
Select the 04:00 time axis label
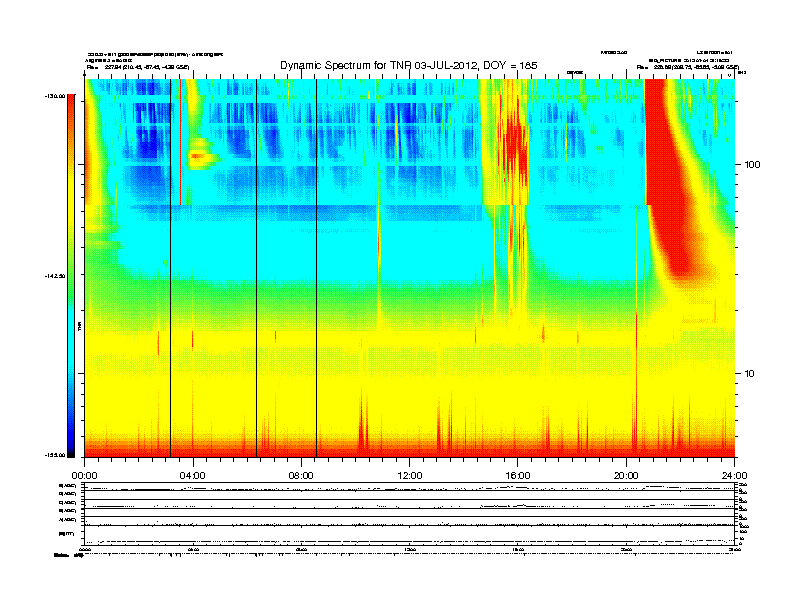pyautogui.click(x=193, y=476)
